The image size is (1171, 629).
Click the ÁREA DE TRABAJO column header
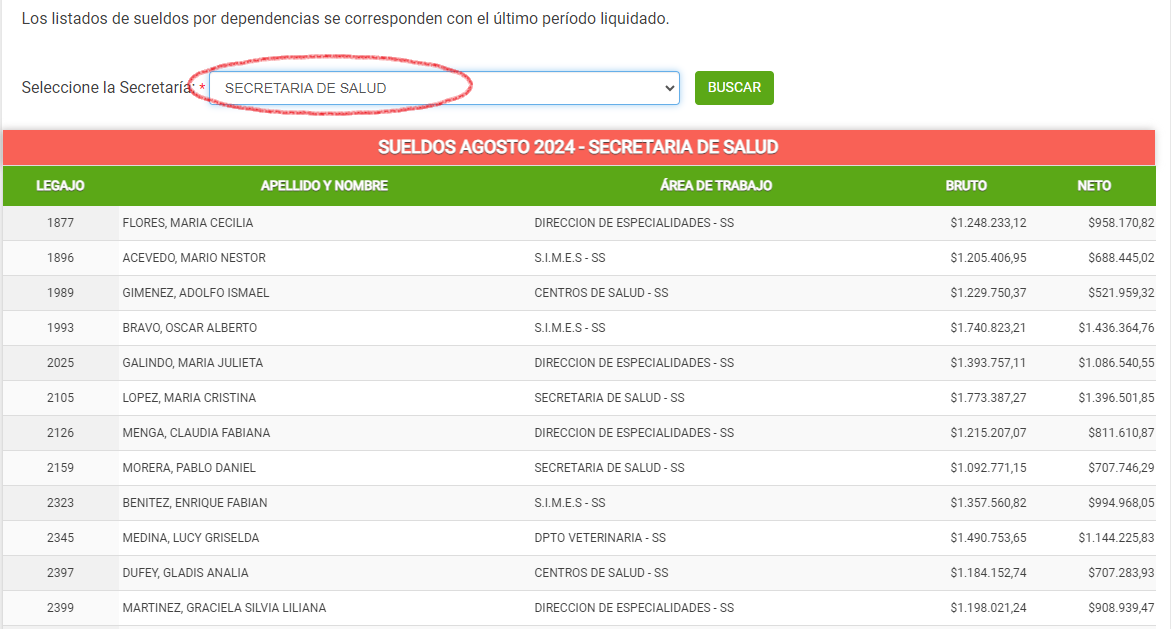[x=716, y=186]
